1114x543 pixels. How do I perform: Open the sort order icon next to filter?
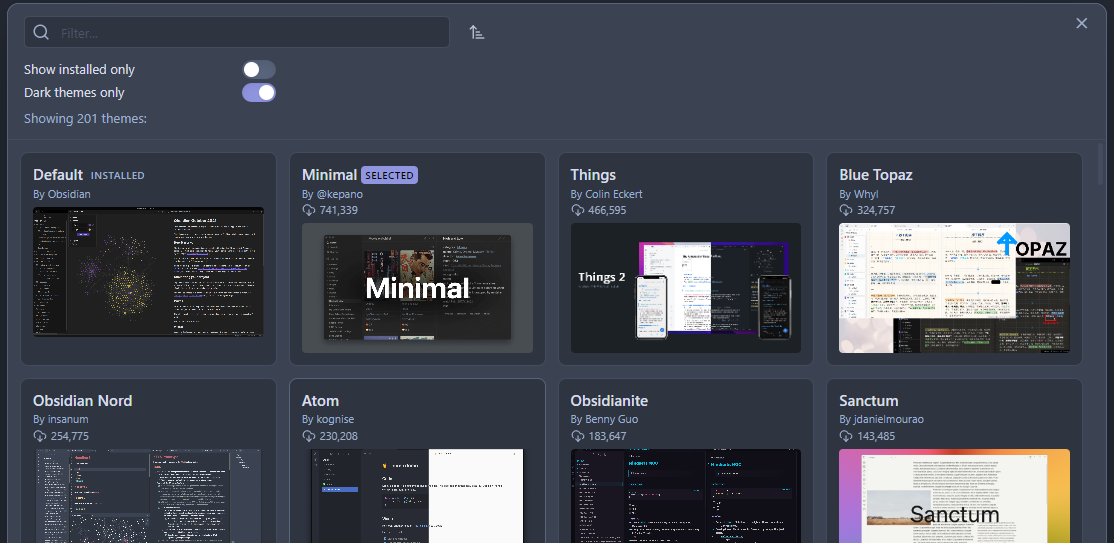[x=477, y=32]
